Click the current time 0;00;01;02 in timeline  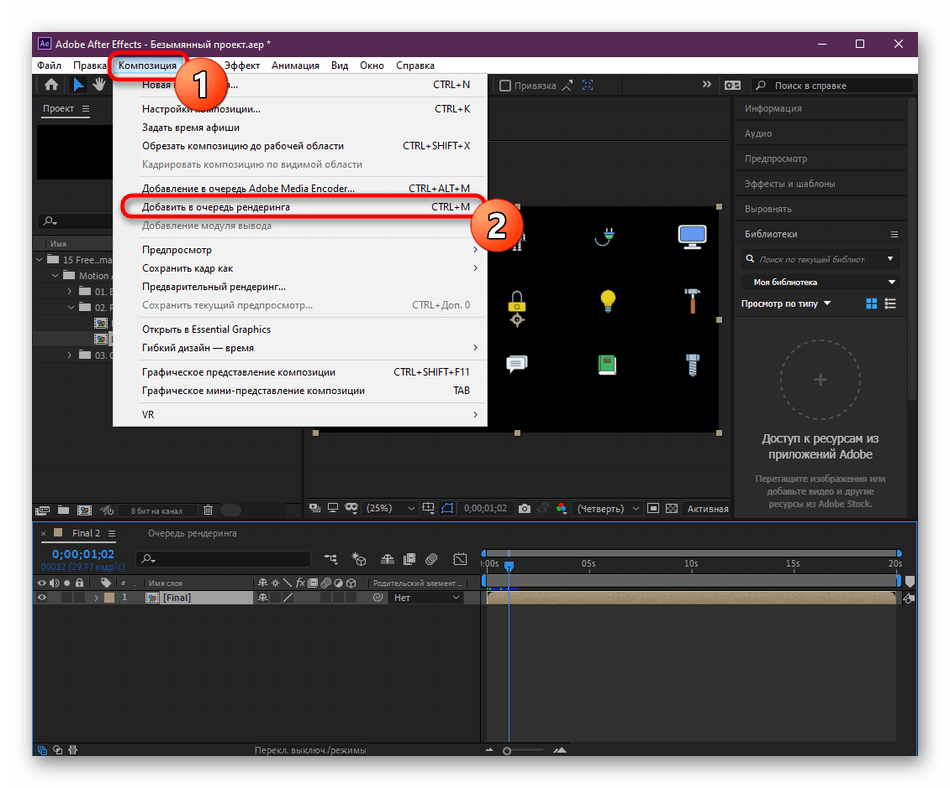(82, 554)
